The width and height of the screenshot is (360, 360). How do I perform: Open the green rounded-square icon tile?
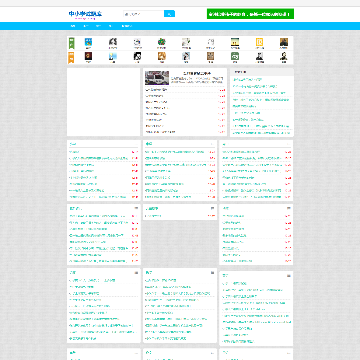(x=235, y=56)
